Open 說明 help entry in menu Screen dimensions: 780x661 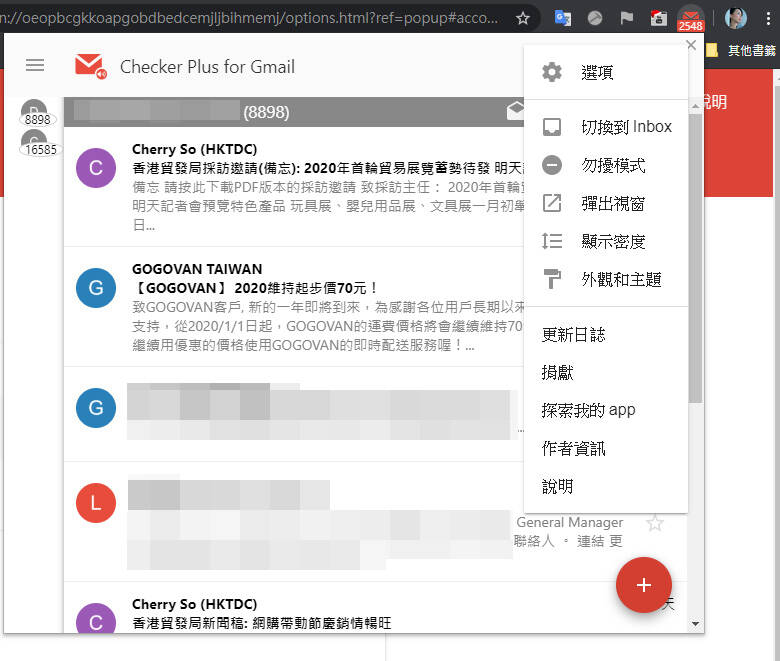click(606, 486)
